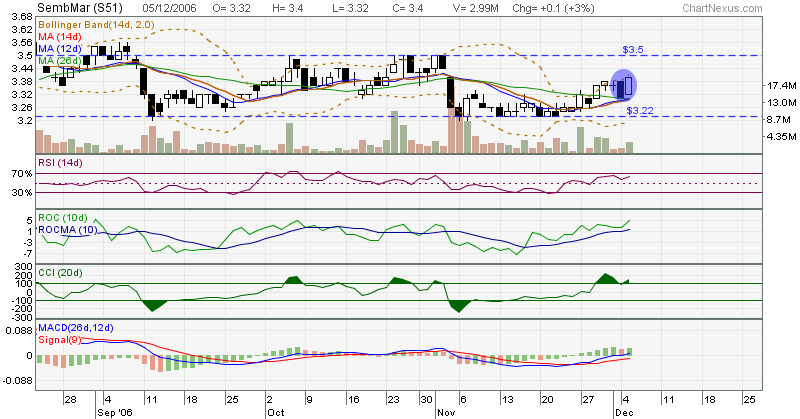Image resolution: width=800 pixels, height=419 pixels.
Task: Click the 70% RSI axis label
Action: click(x=22, y=174)
